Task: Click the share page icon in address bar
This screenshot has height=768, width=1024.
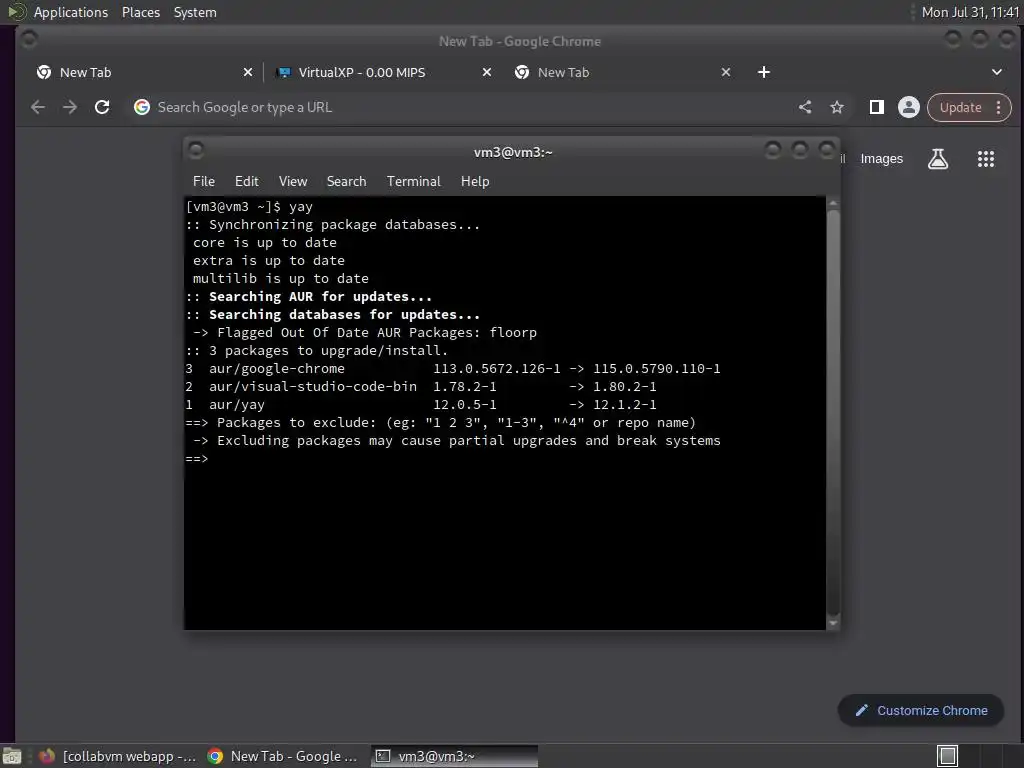Action: 805,107
